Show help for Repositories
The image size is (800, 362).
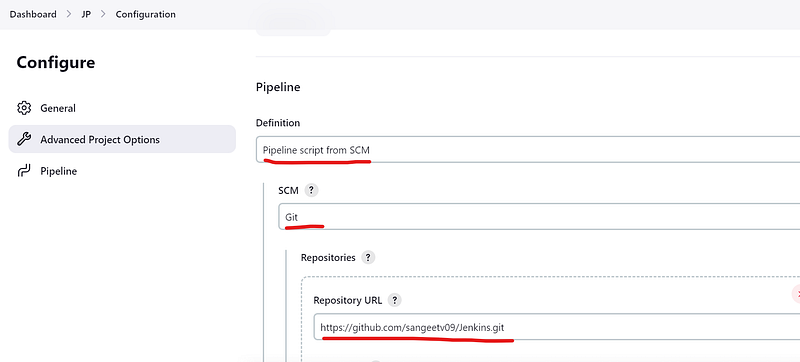(368, 257)
